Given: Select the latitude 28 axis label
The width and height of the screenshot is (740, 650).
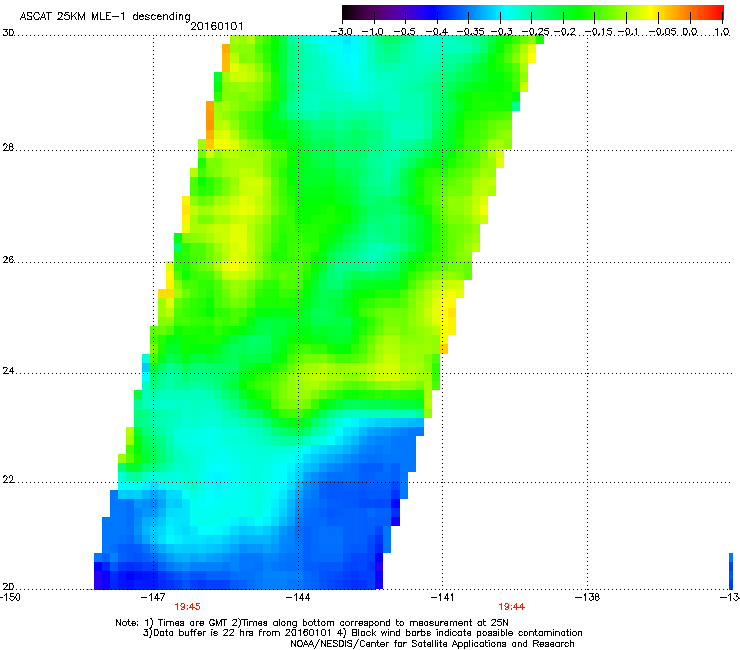Looking at the screenshot, I should click(8, 148).
